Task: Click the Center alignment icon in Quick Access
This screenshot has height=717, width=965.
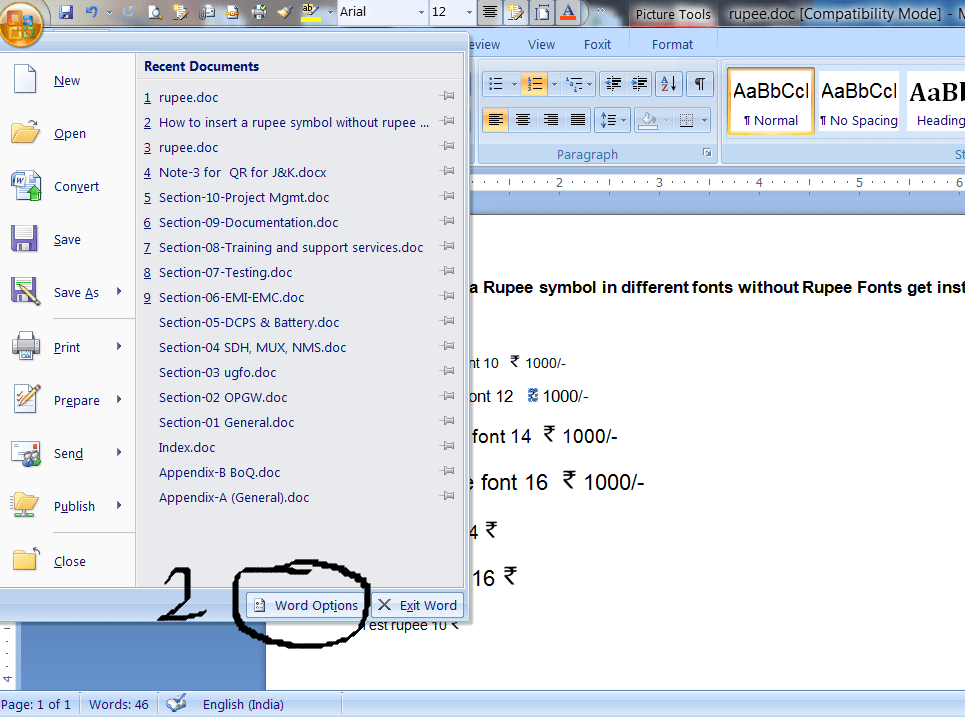Action: 490,12
